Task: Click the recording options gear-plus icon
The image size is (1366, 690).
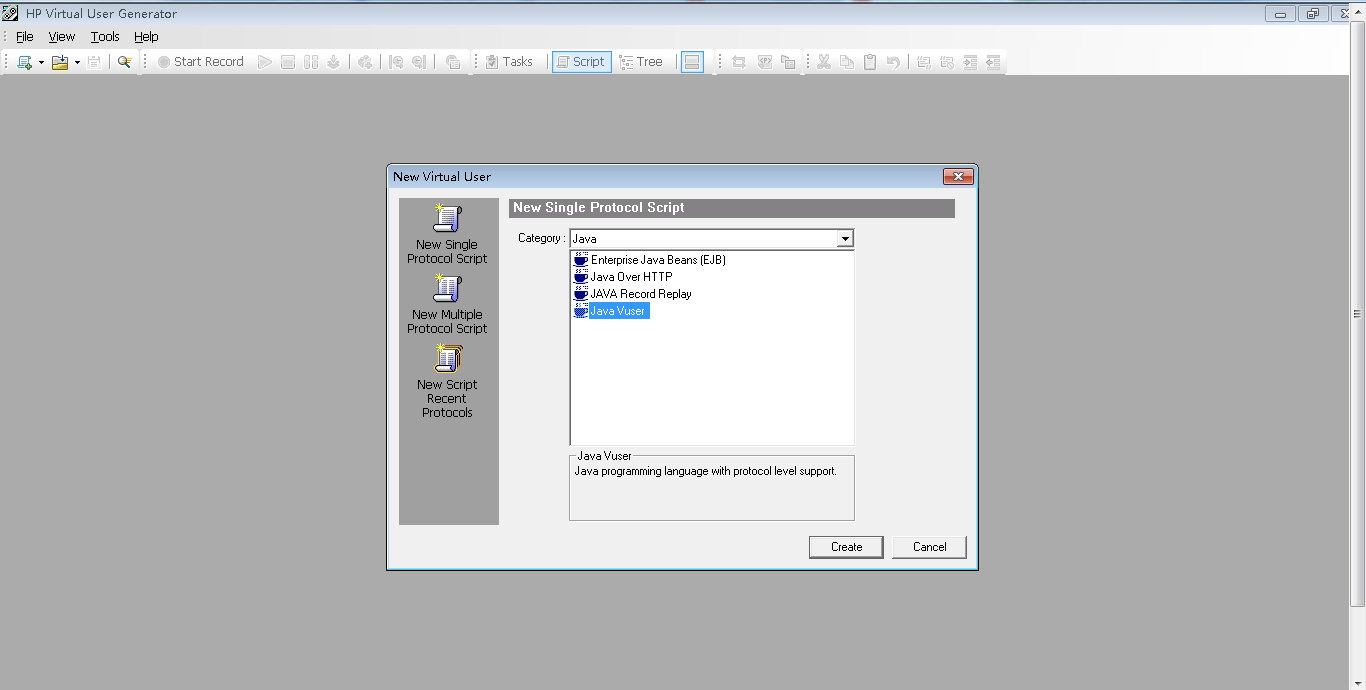Action: click(x=365, y=62)
